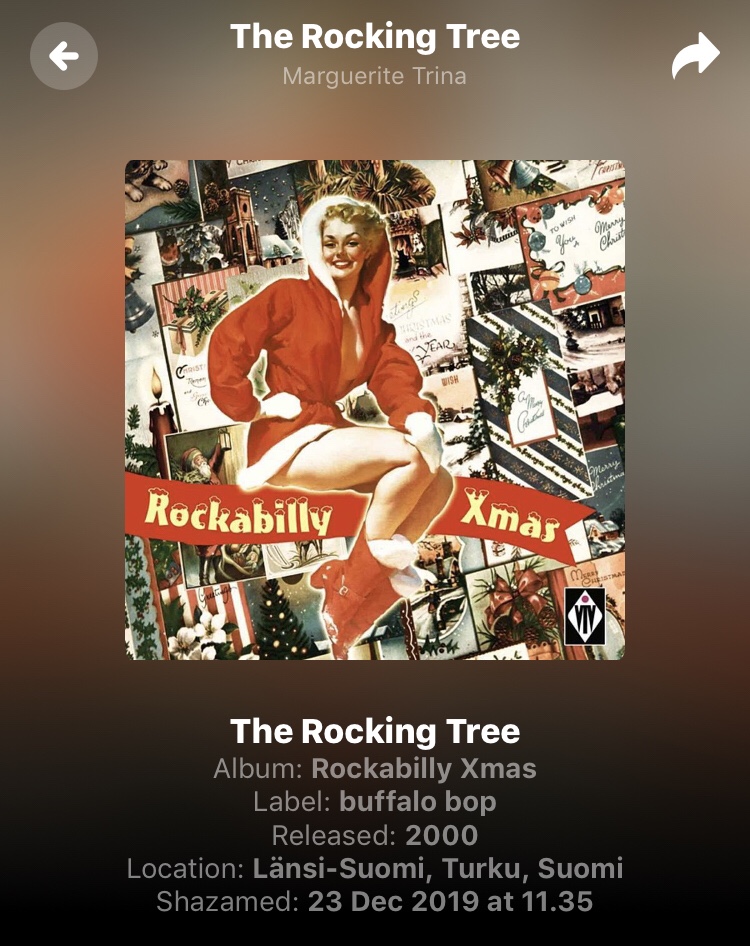
Task: Tap the Label: buffalo bop line
Action: tap(375, 801)
